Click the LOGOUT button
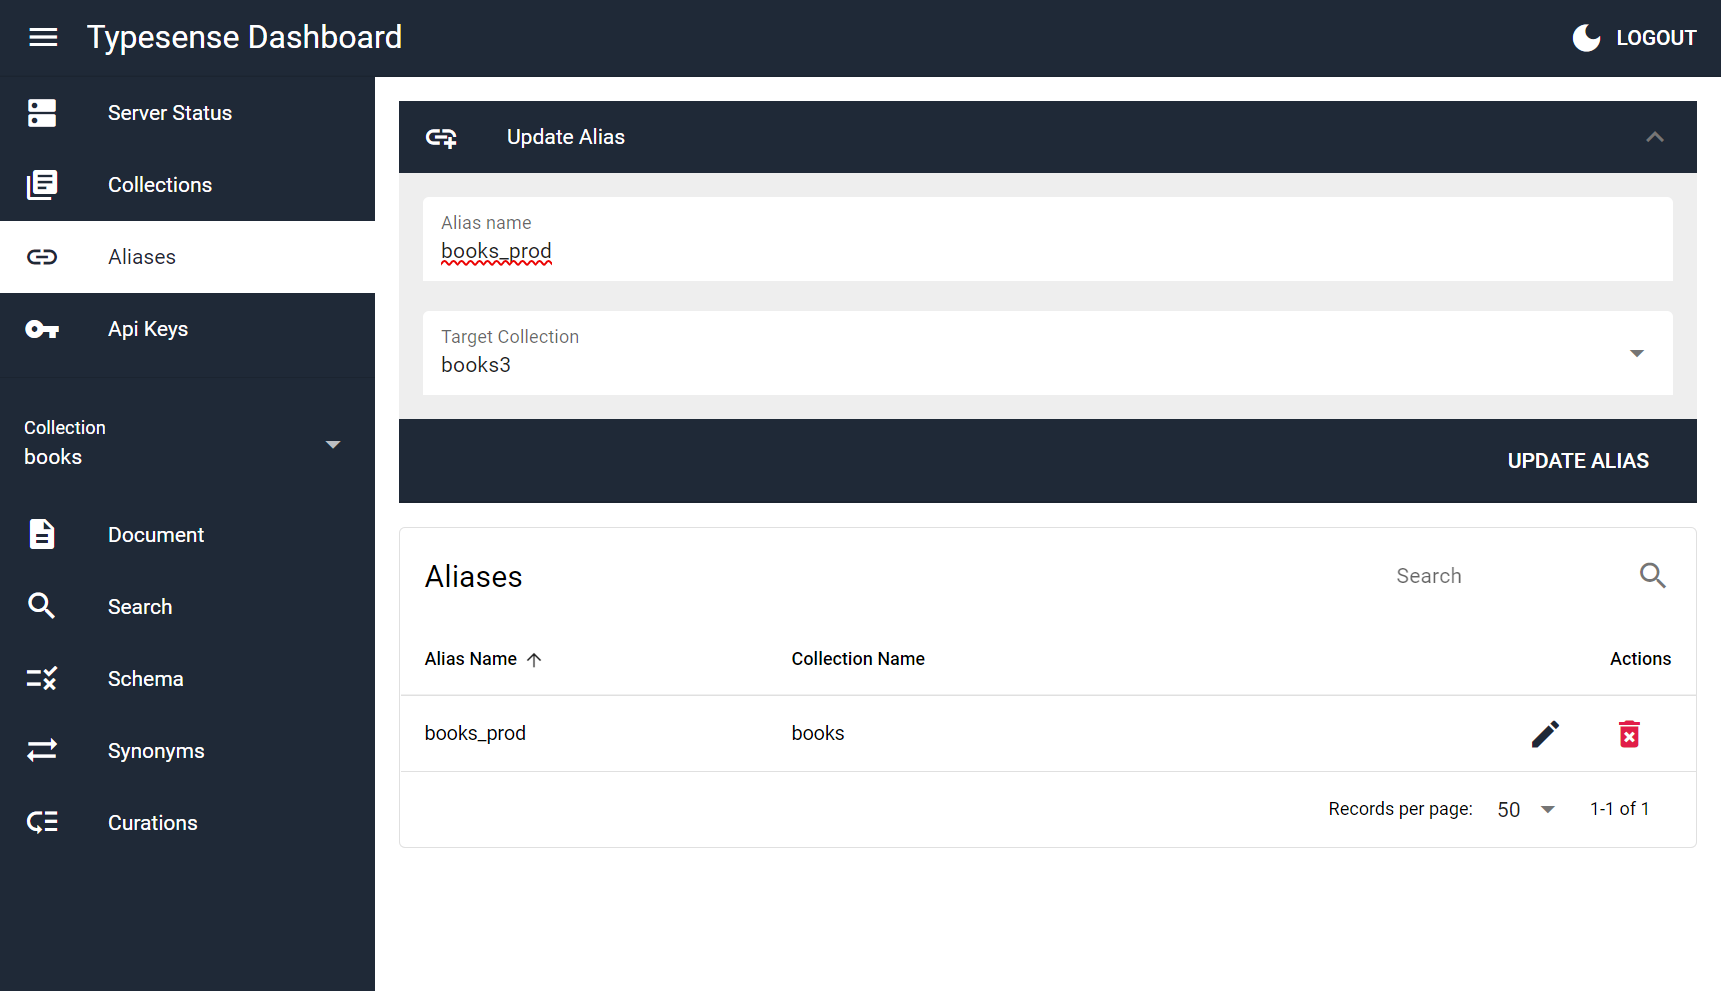 click(1656, 38)
